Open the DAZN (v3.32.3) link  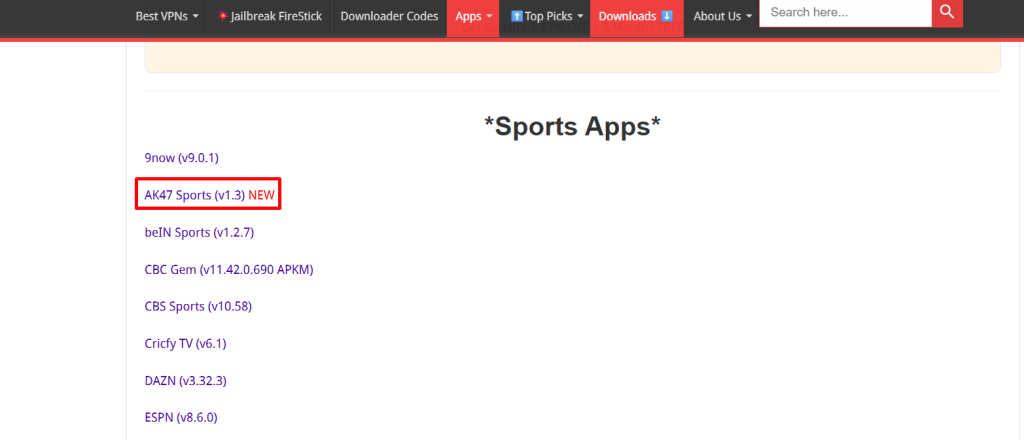coord(185,381)
